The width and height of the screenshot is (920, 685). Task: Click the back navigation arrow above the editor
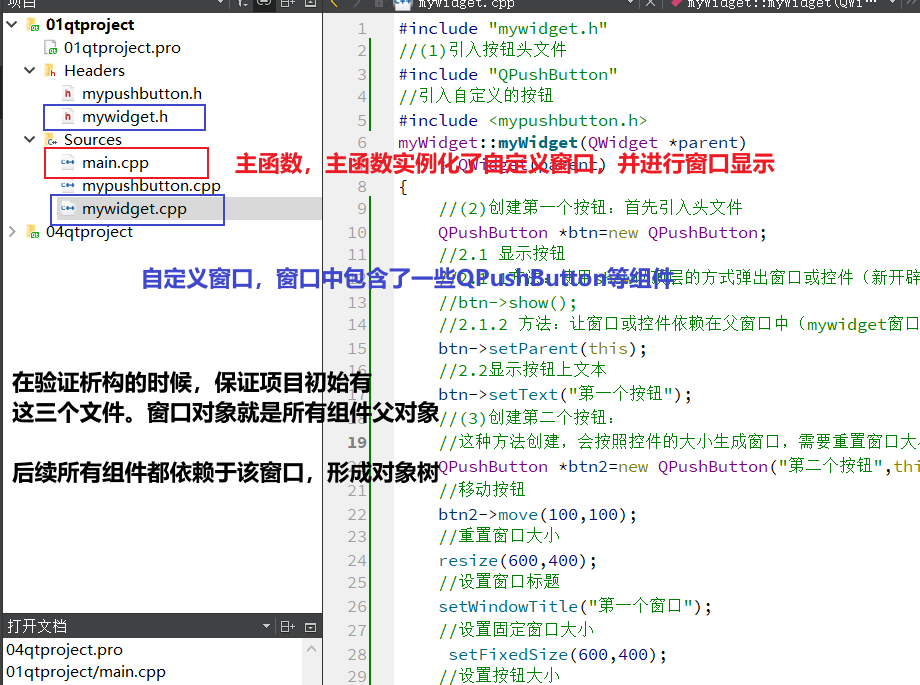point(333,4)
